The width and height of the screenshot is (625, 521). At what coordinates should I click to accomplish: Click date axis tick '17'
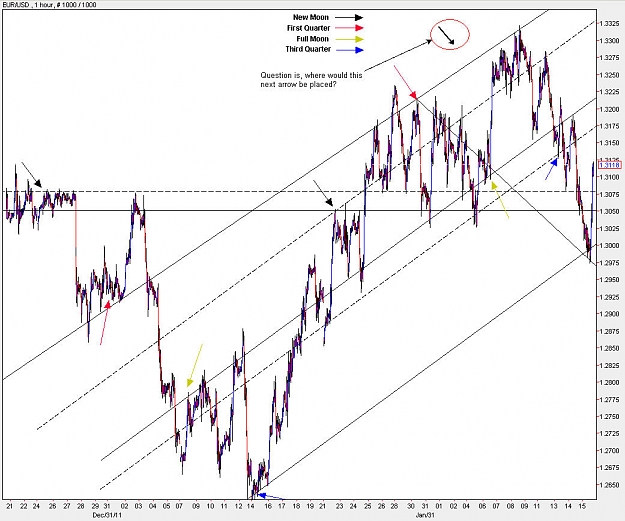click(282, 506)
